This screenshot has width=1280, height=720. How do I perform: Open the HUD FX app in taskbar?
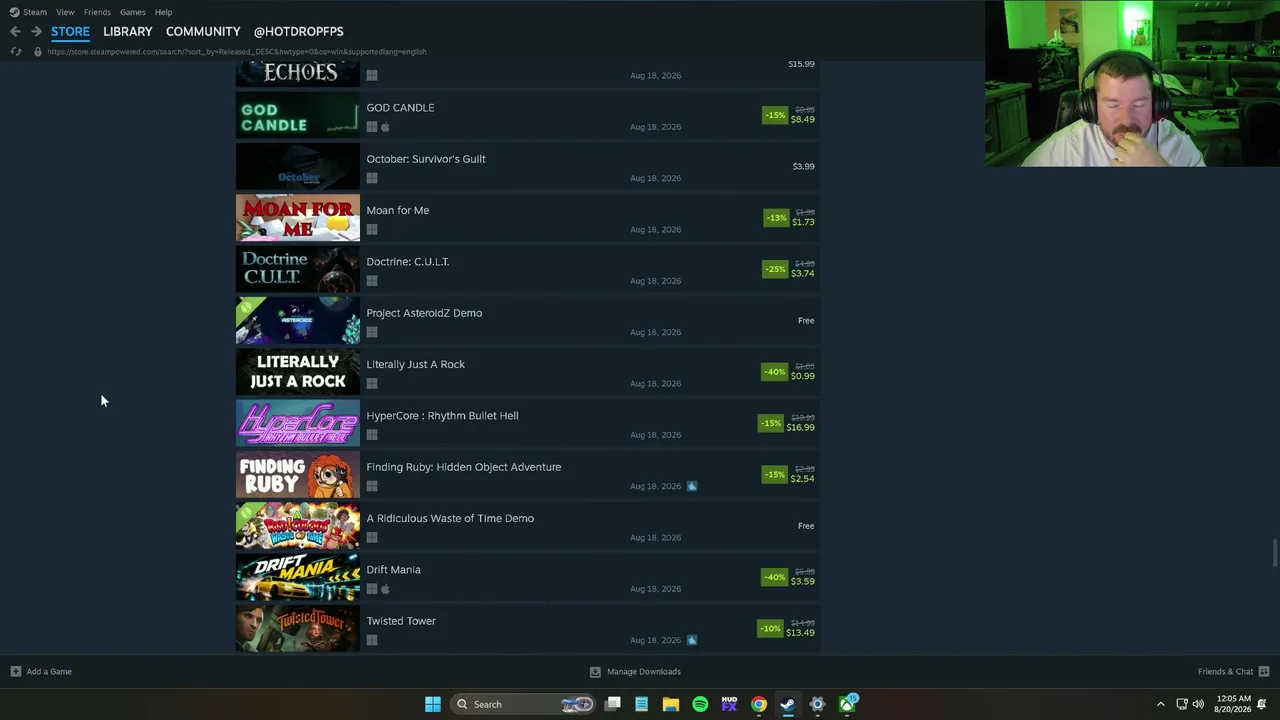tap(729, 704)
